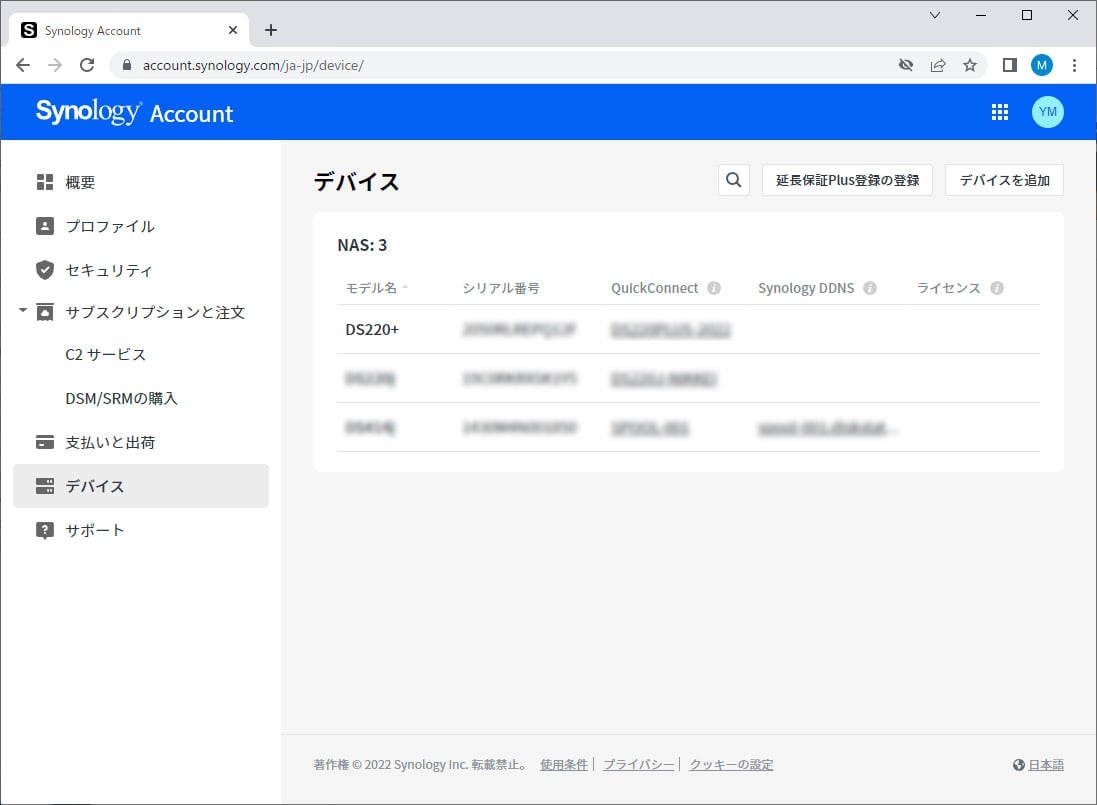Toggle the browser side panel icon

(x=1010, y=65)
